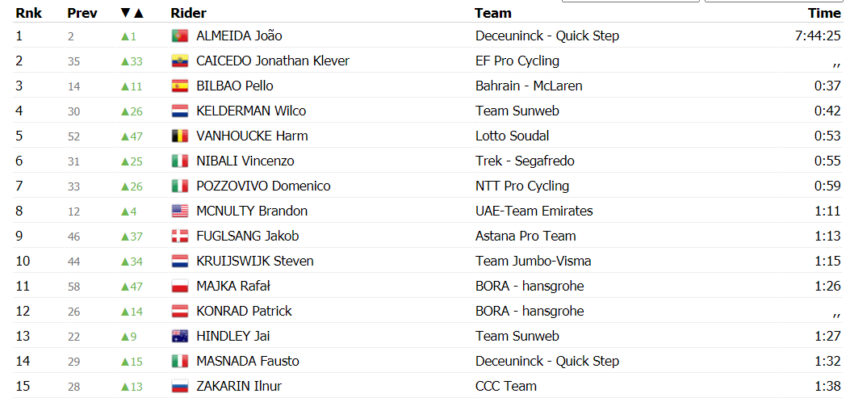Click the Spanish flag beside BILBAO Pello
Viewport: 850px width, 402px height.
pos(179,86)
